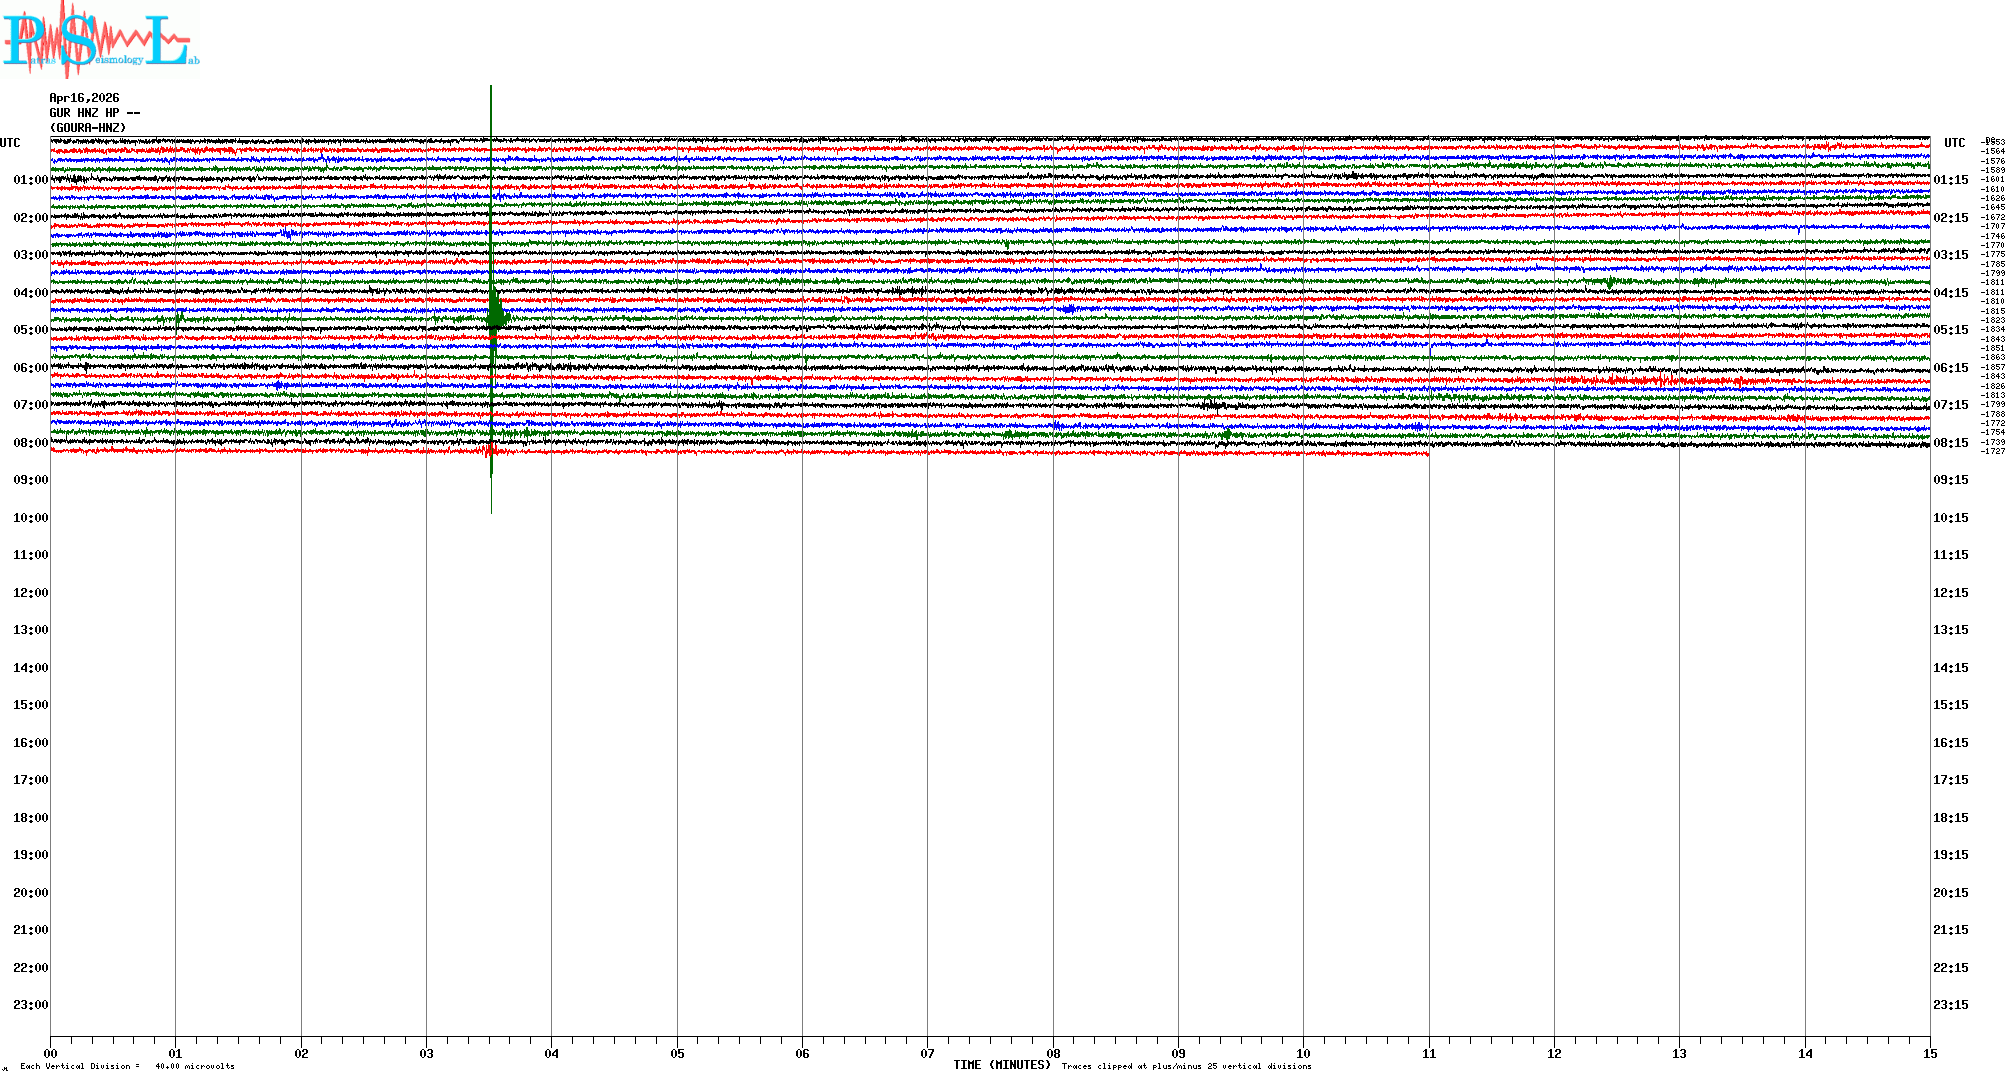
Task: Click the 21:15 label on right axis
Action: (x=1950, y=930)
